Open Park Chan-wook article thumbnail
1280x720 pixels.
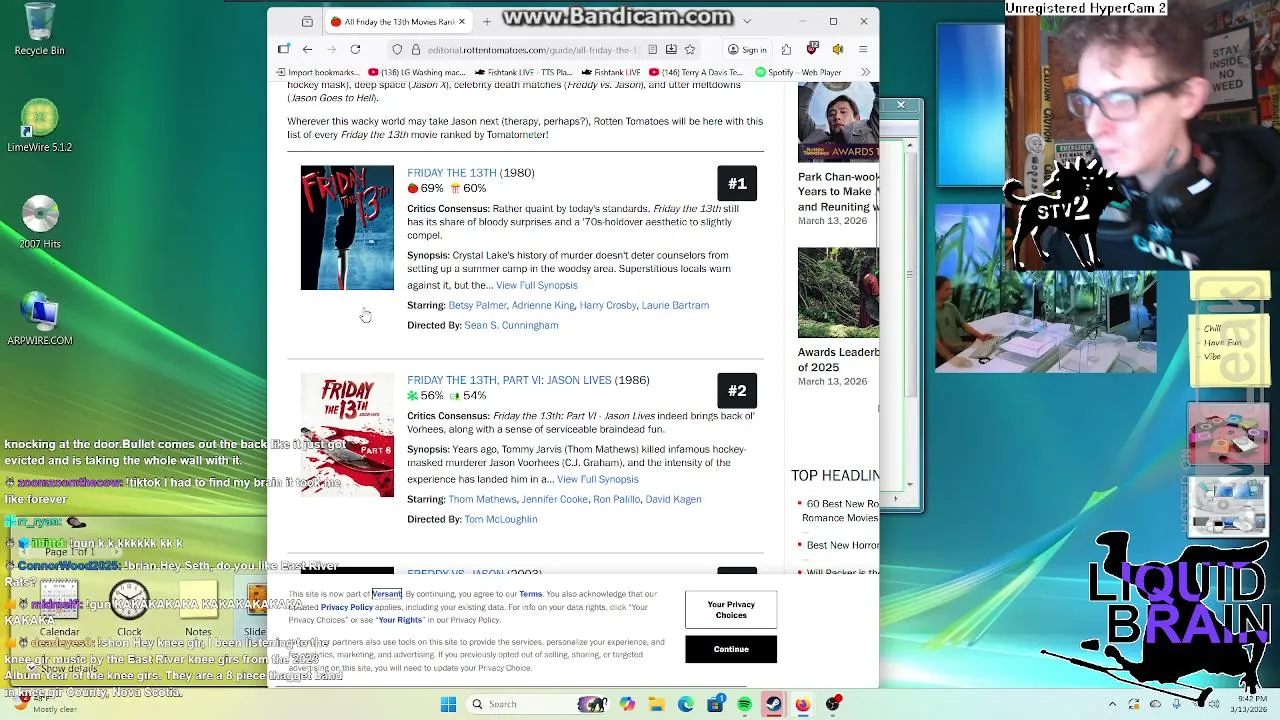pyautogui.click(x=838, y=123)
